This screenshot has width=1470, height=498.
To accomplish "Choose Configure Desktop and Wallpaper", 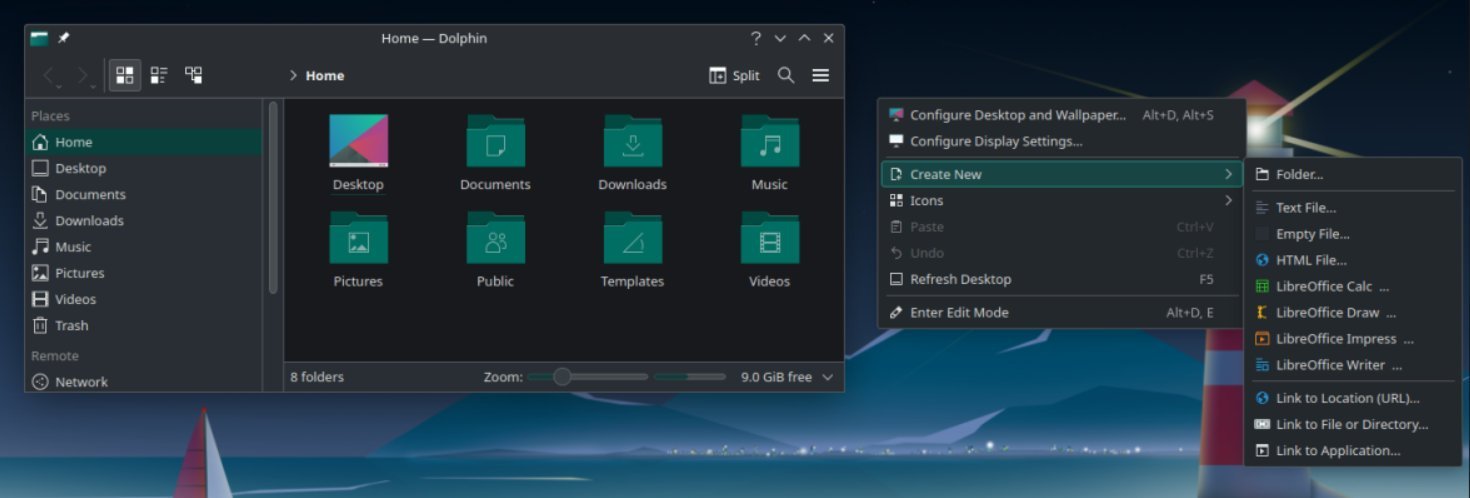I will tap(1017, 115).
